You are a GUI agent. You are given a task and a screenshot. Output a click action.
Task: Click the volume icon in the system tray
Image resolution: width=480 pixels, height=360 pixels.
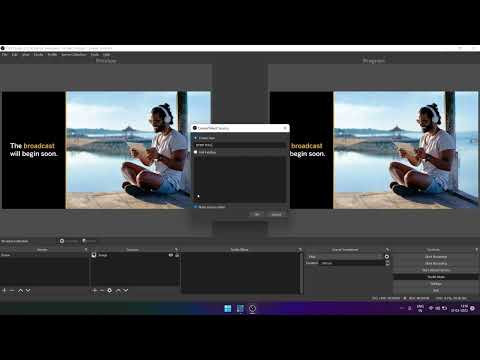click(x=437, y=308)
